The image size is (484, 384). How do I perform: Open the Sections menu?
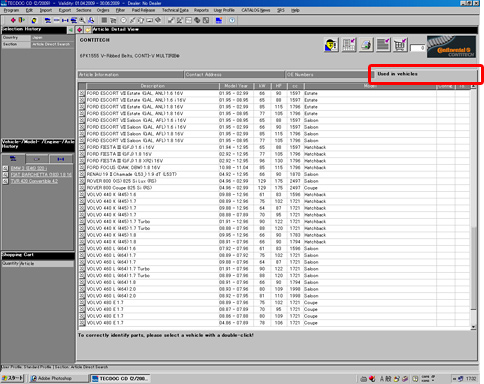point(83,10)
